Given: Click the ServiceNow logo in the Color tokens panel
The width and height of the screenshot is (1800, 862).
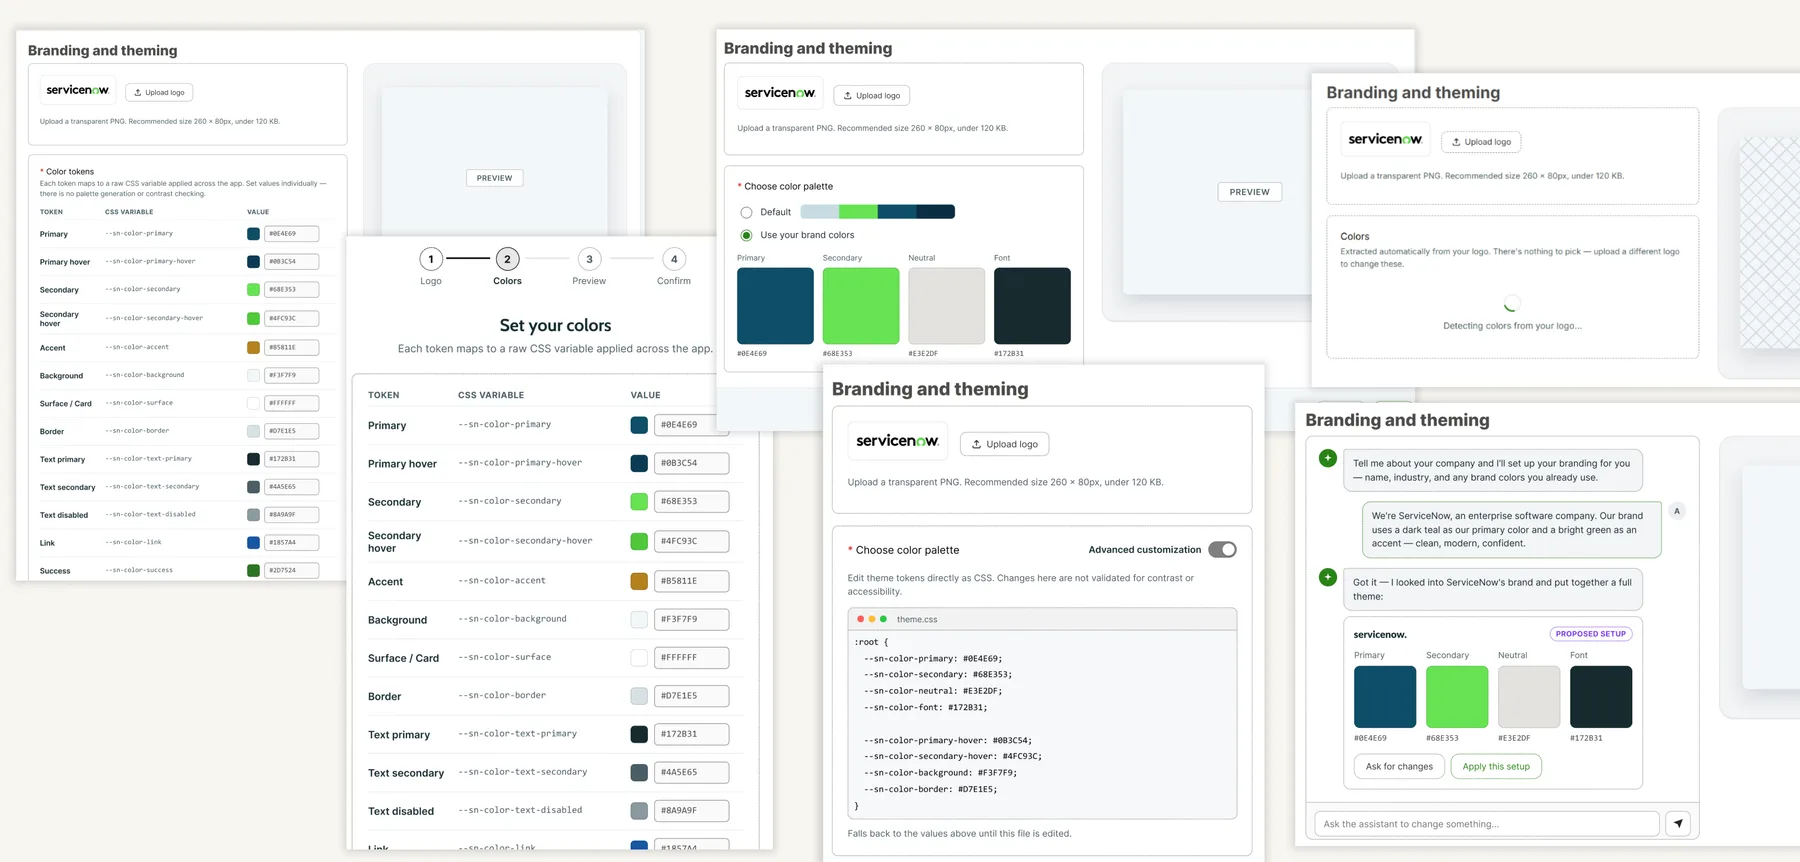Looking at the screenshot, I should pyautogui.click(x=78, y=90).
